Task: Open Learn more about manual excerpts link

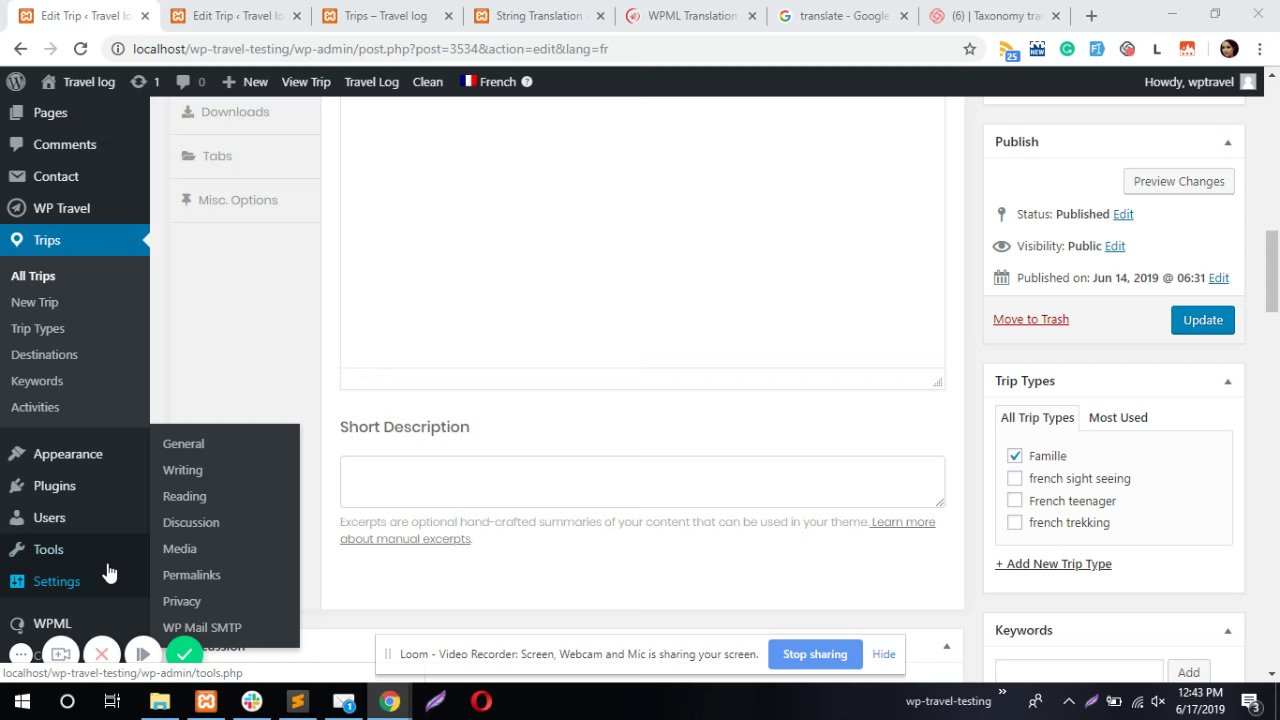Action: 637,530
